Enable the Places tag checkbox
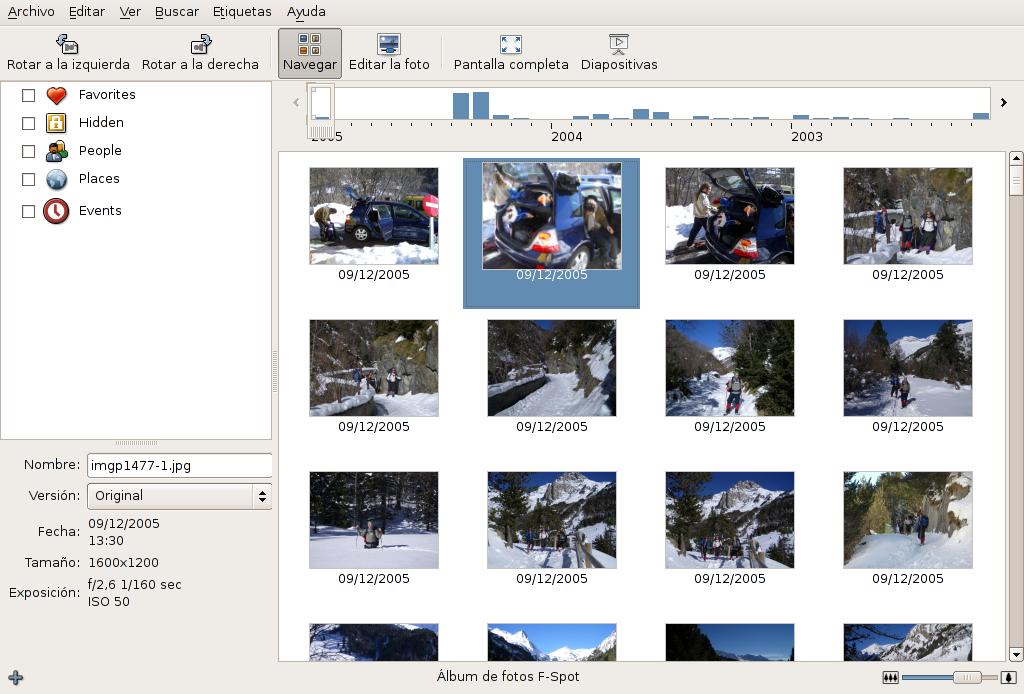The image size is (1024, 694). tap(28, 179)
